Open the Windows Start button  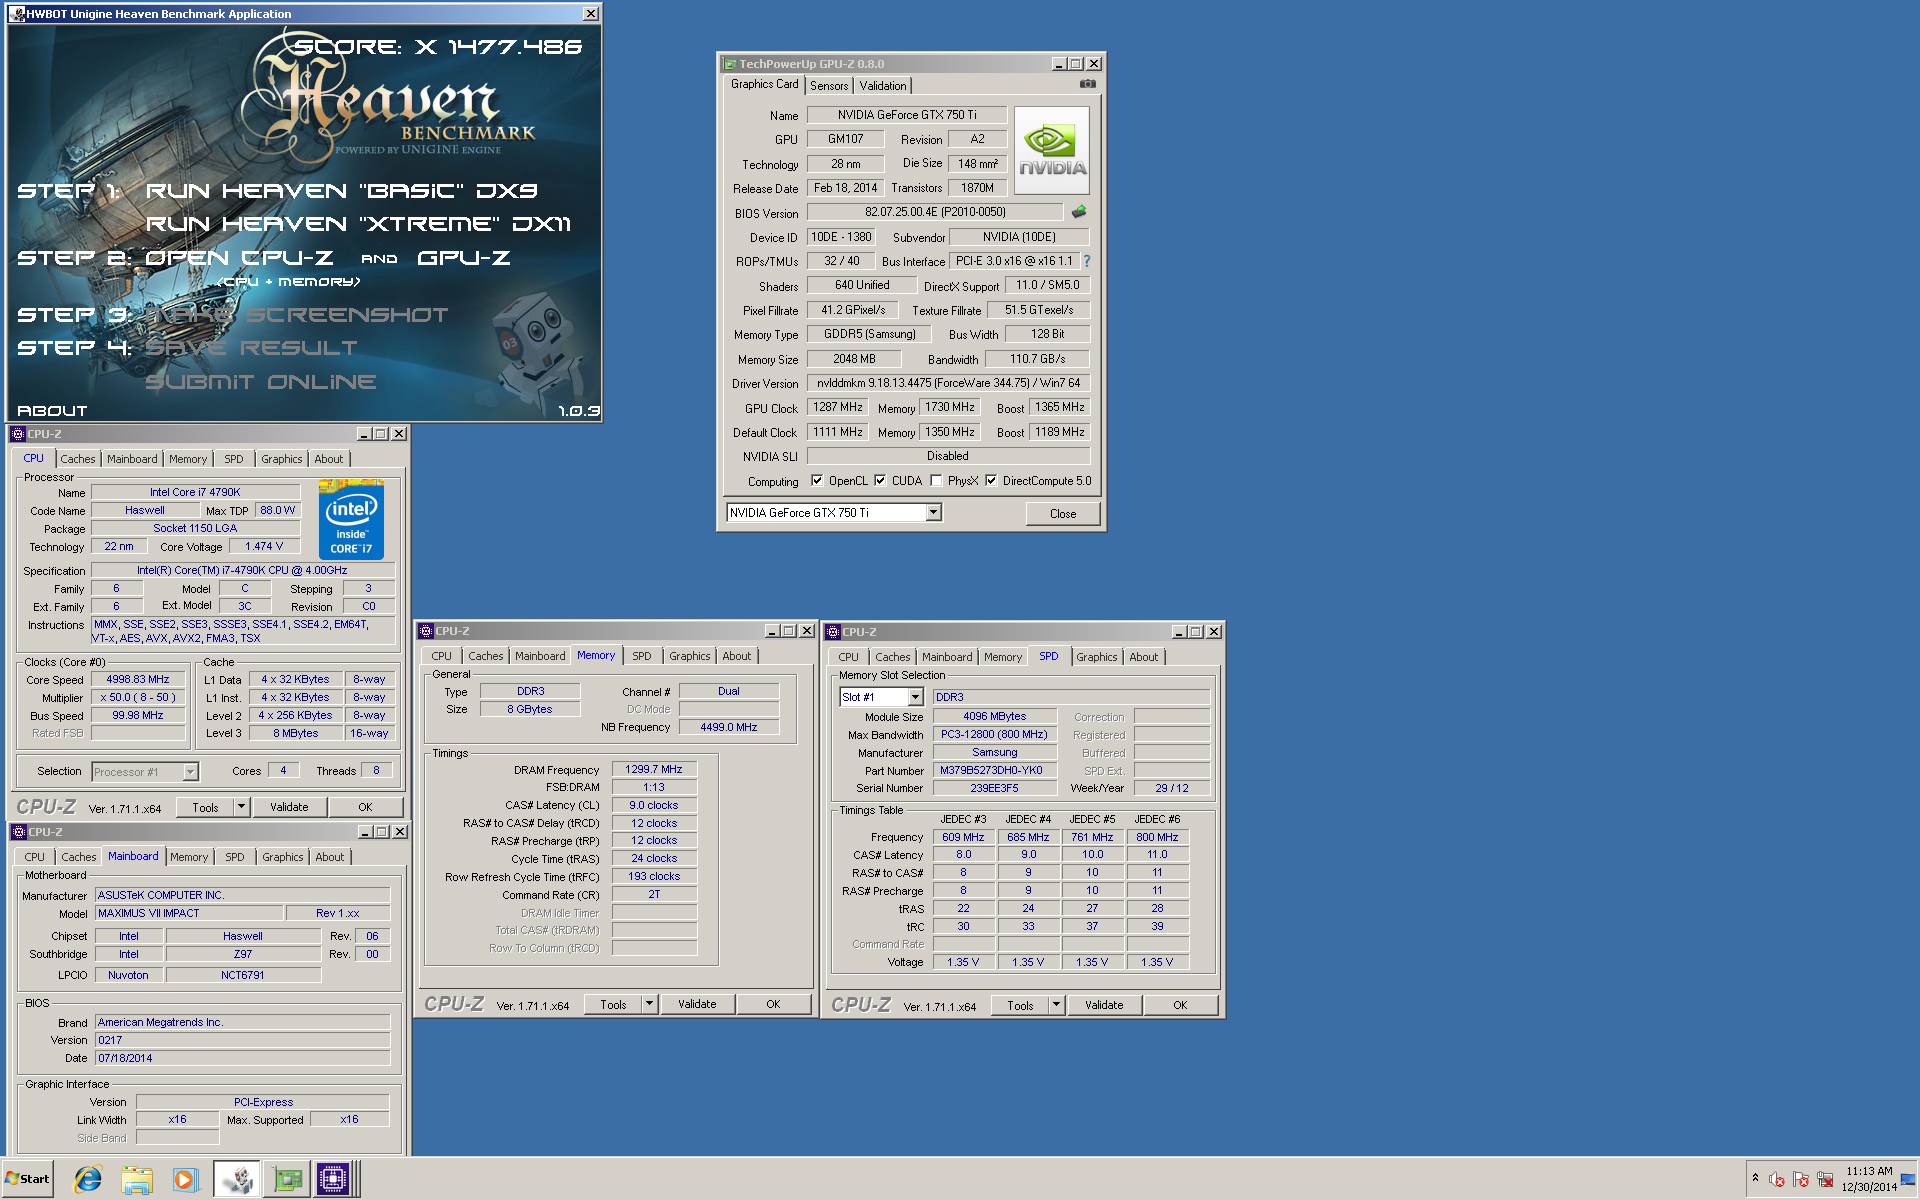(x=28, y=1179)
